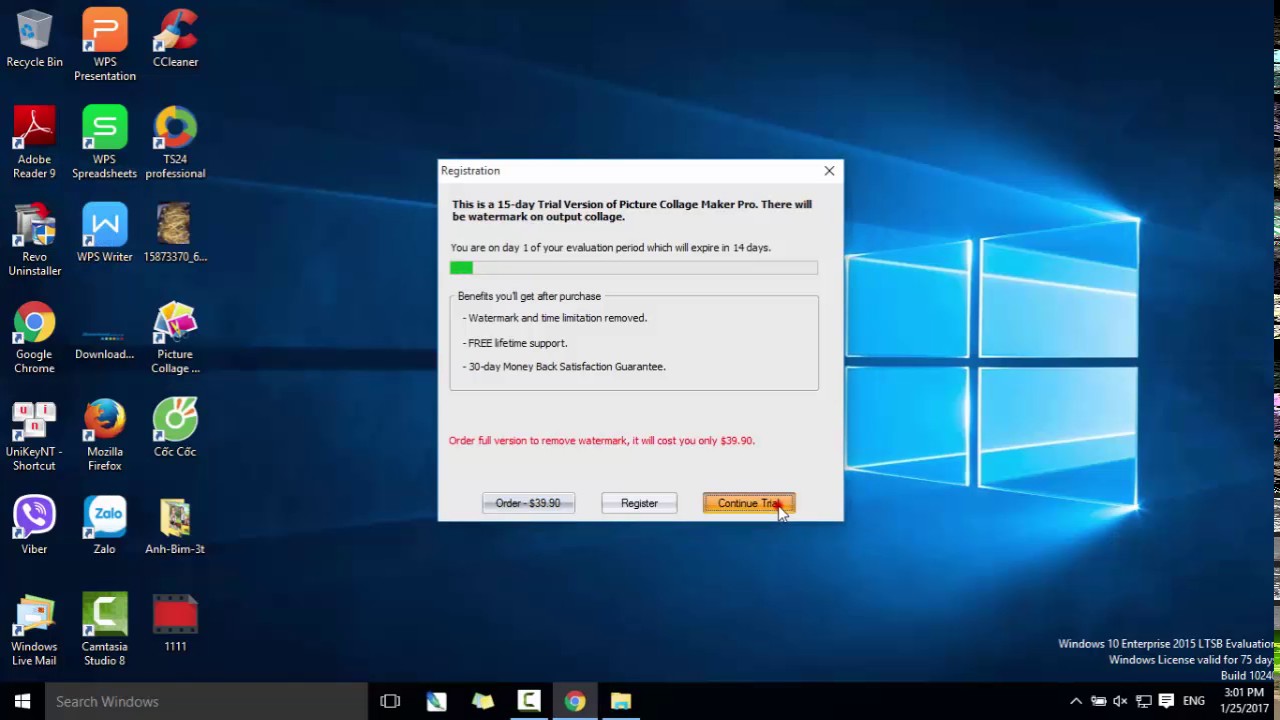Open Task View from the taskbar

tap(390, 701)
